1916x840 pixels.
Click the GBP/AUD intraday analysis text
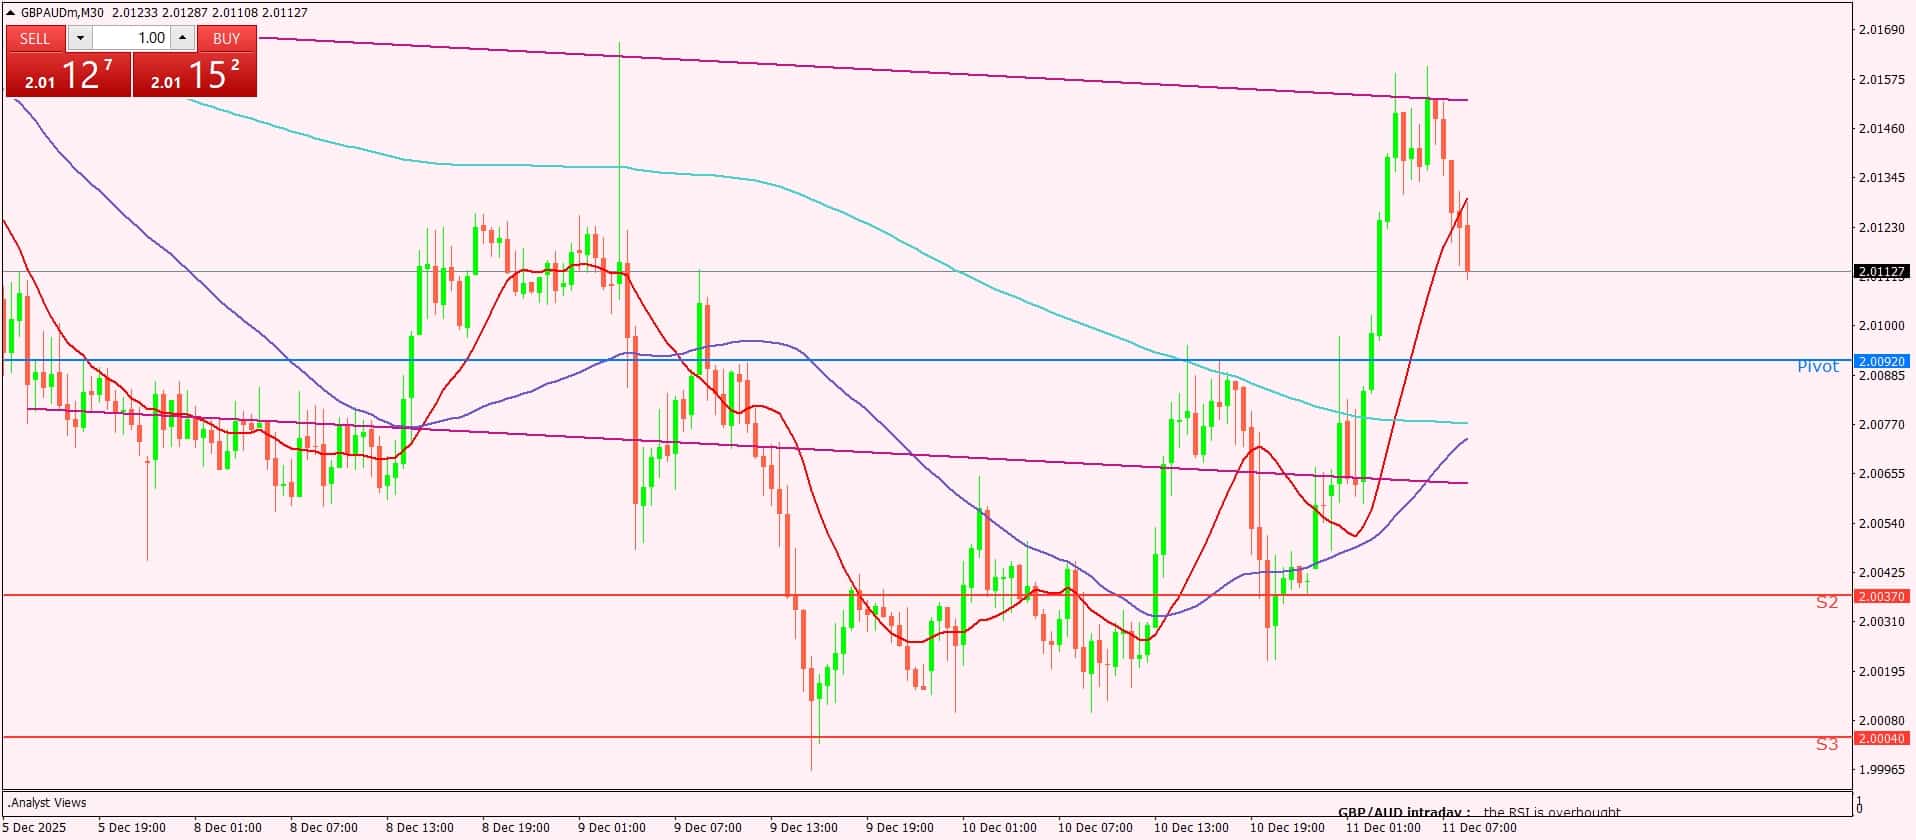[1479, 812]
